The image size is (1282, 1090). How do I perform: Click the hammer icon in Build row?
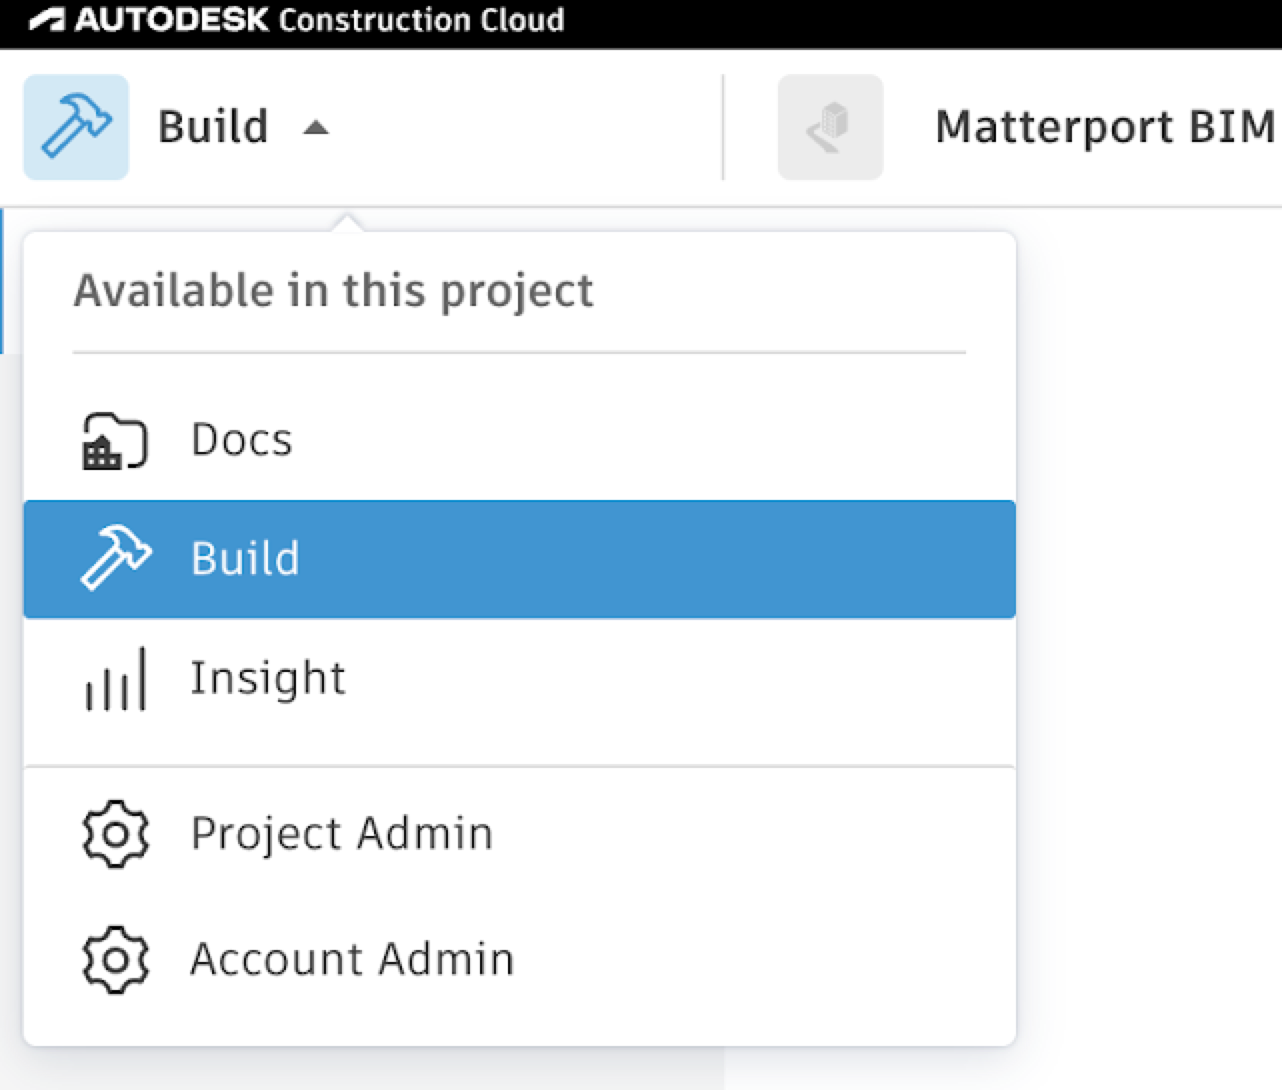116,558
